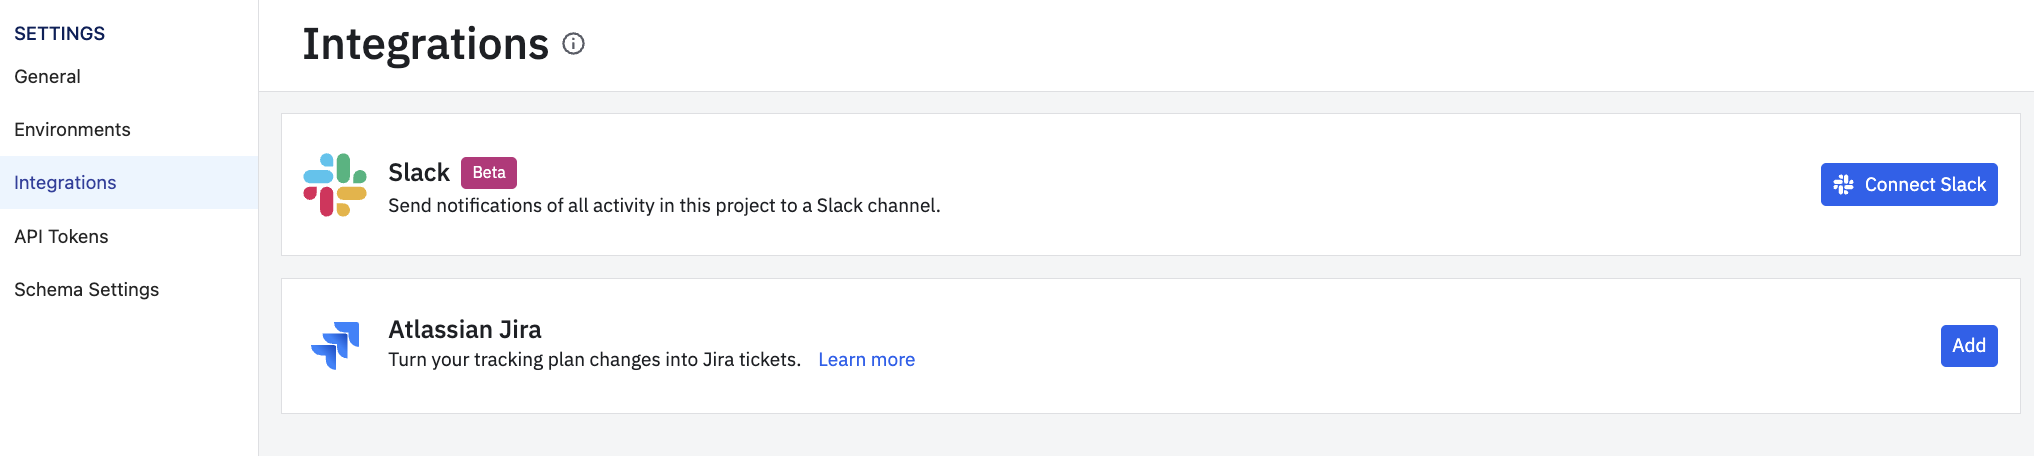Click the Atlassian Jira title text
The height and width of the screenshot is (456, 2034).
(x=465, y=330)
